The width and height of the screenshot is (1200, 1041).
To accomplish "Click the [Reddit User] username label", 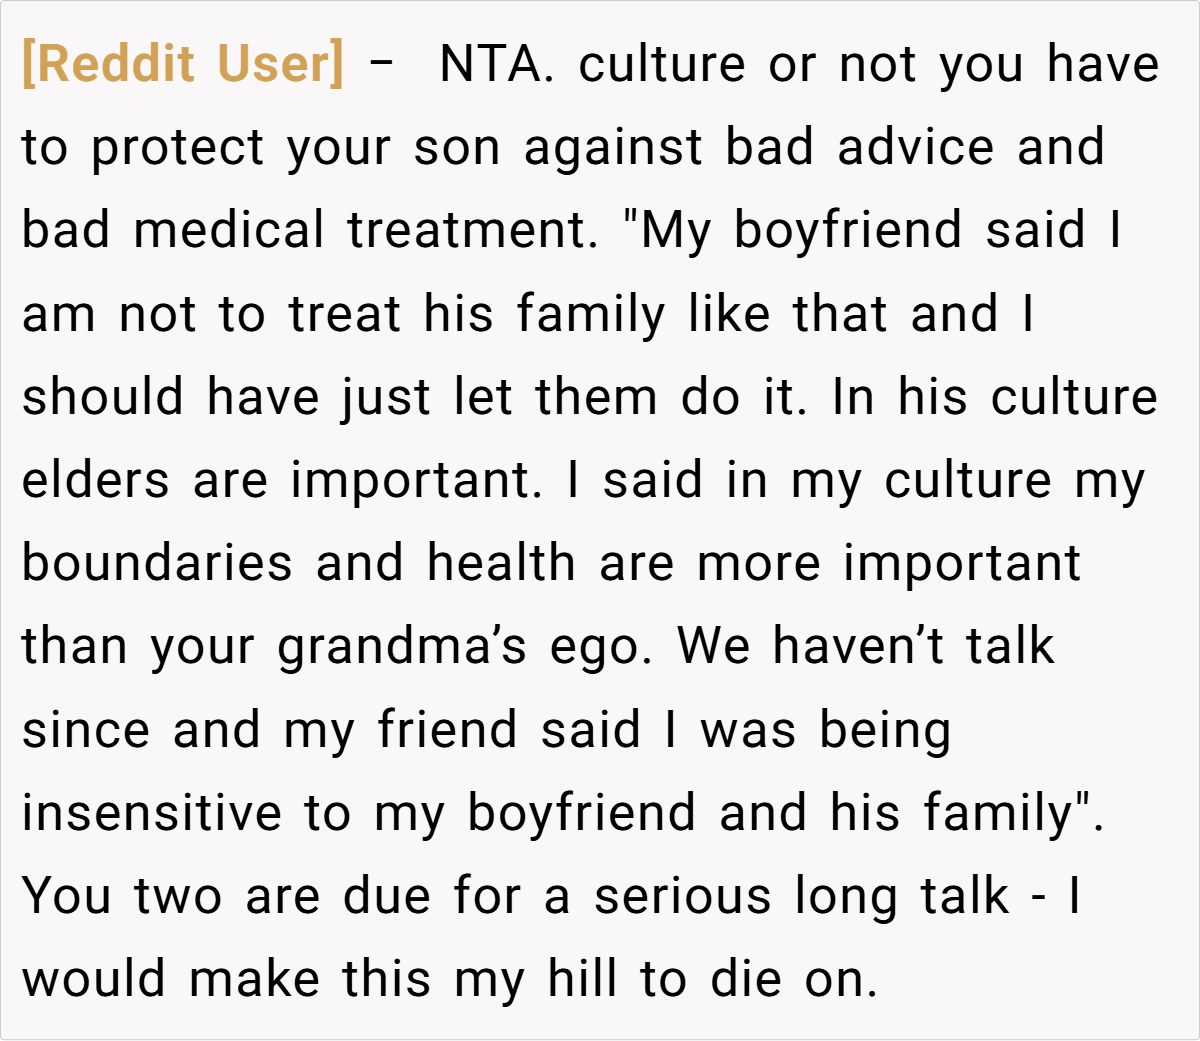I will pos(182,64).
